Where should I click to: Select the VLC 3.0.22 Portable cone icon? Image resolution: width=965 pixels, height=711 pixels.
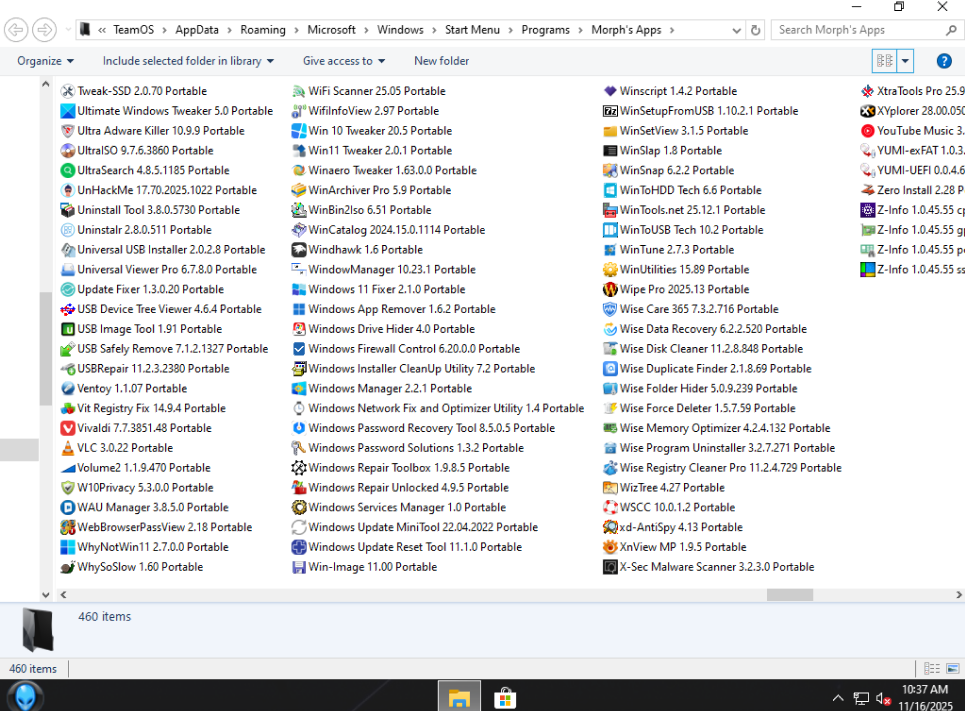(68, 448)
